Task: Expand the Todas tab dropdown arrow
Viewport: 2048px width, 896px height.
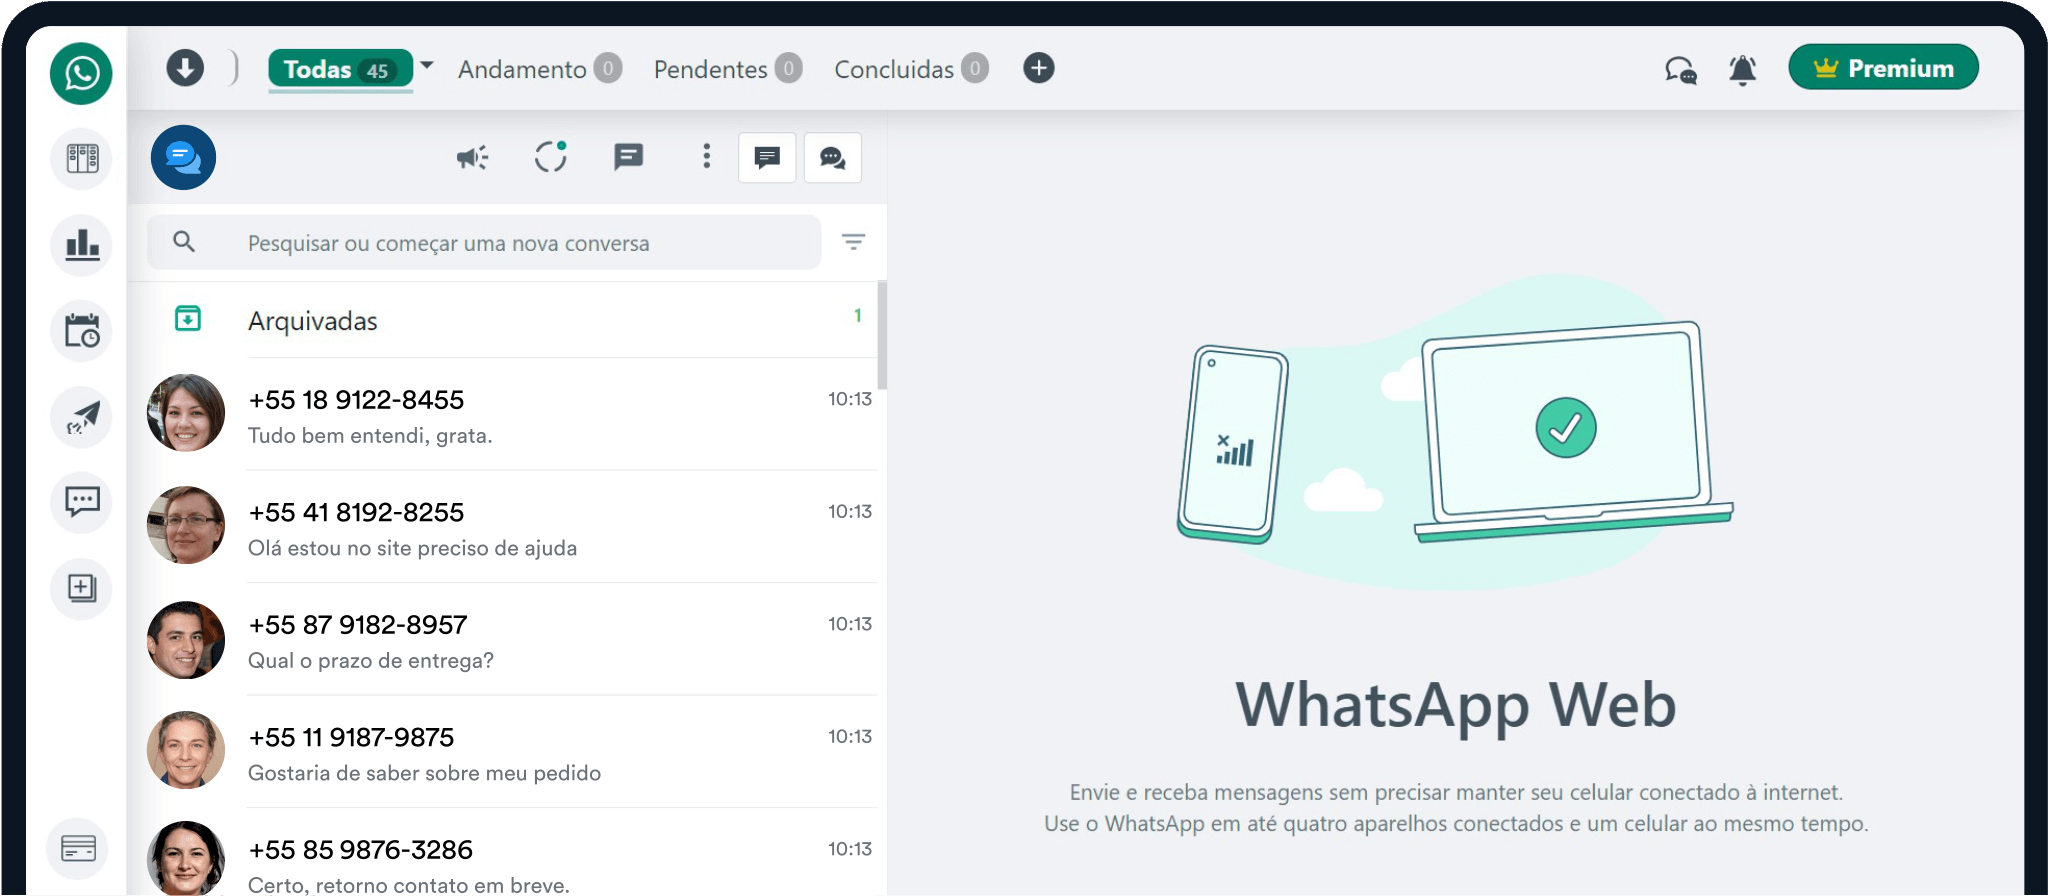Action: [x=427, y=65]
